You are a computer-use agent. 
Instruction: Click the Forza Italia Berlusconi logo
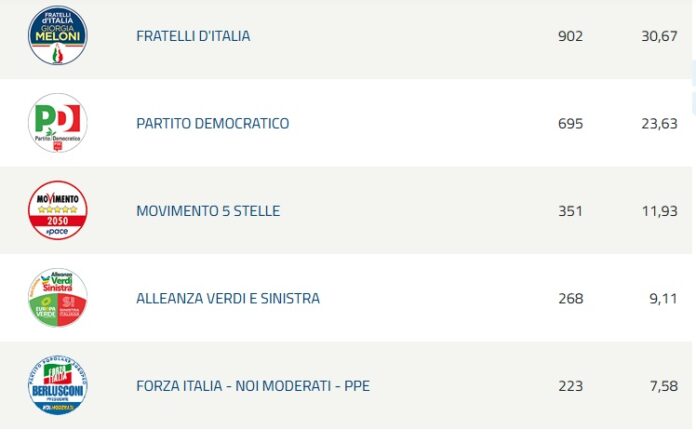pyautogui.click(x=58, y=385)
